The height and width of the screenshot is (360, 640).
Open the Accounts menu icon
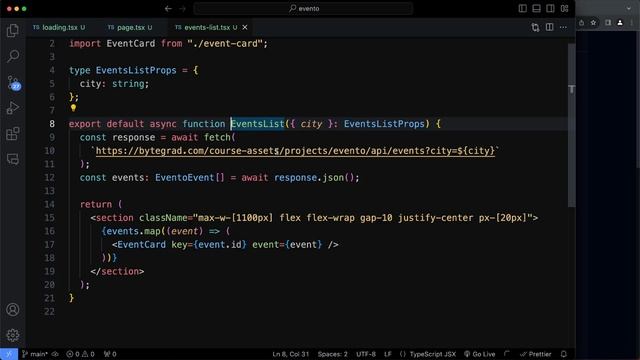[13, 310]
